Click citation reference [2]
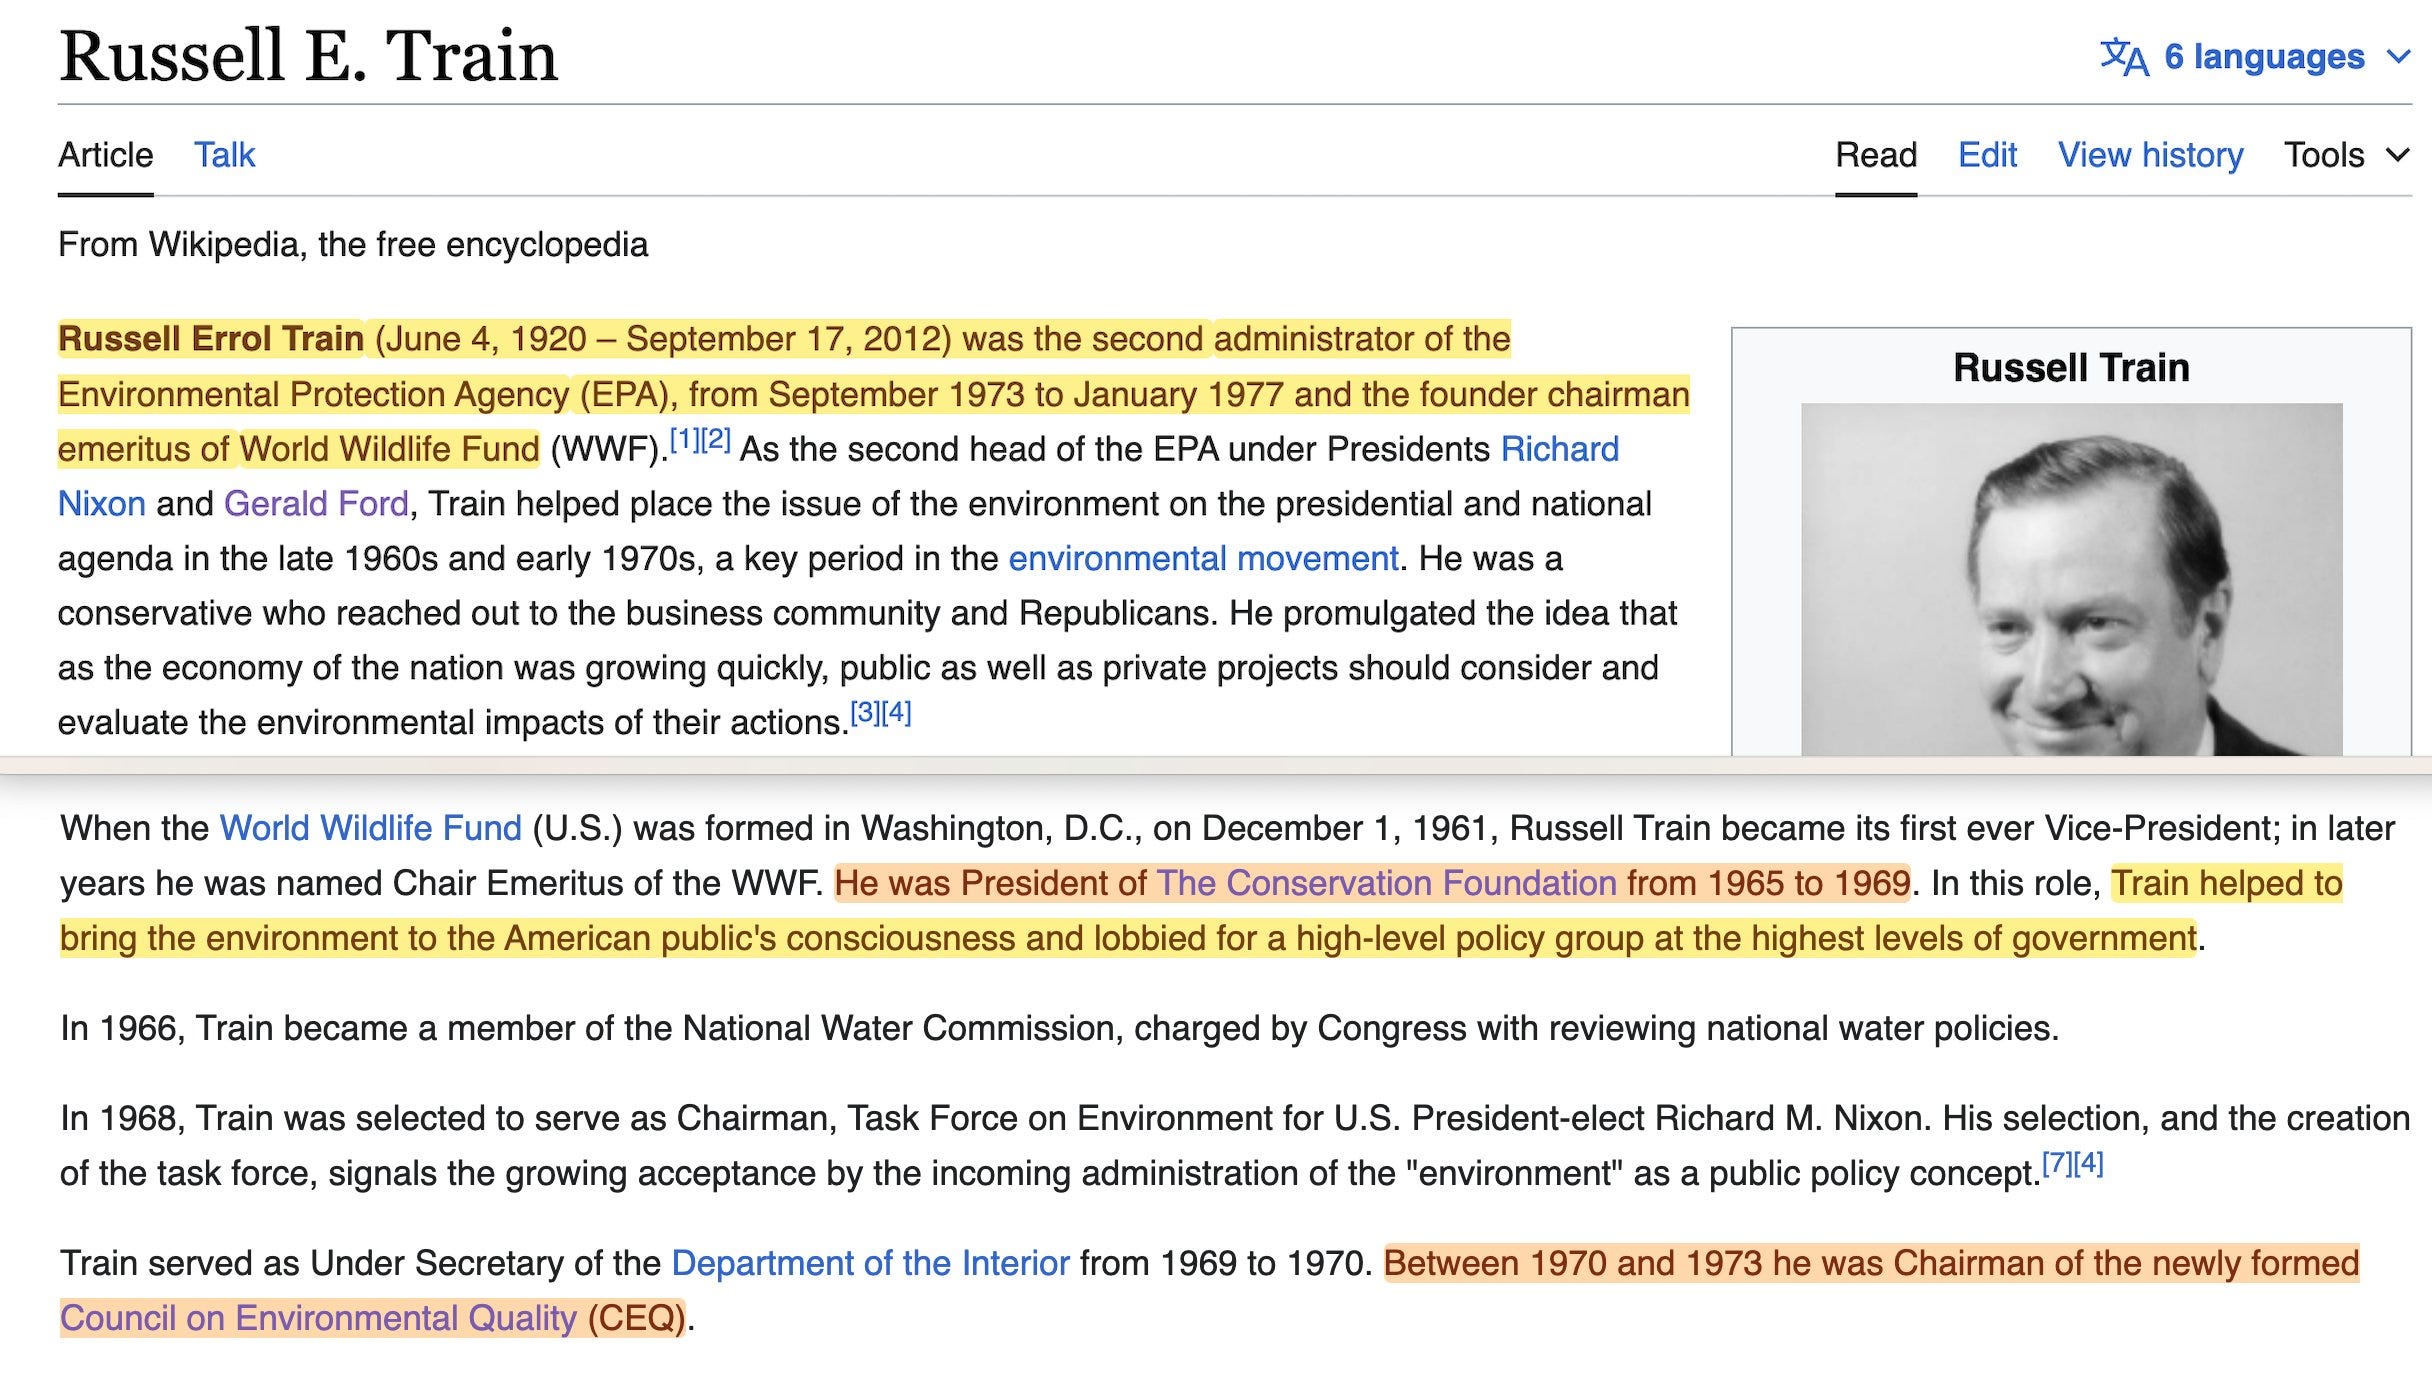 coord(716,439)
